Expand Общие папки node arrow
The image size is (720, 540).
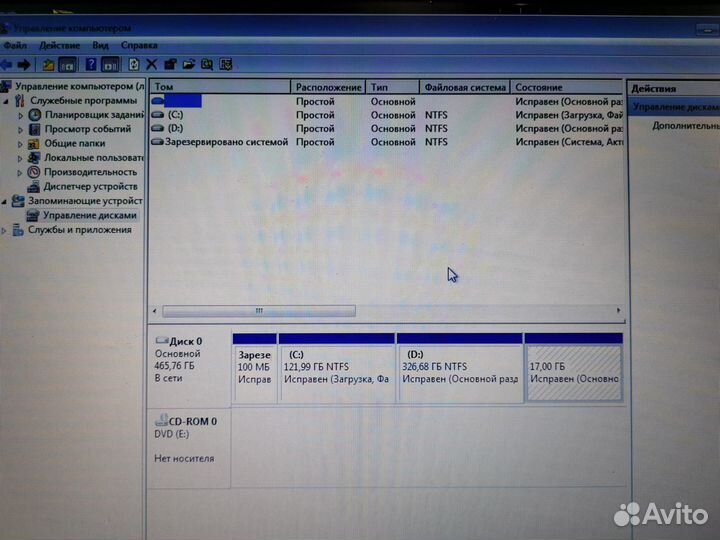pos(20,144)
